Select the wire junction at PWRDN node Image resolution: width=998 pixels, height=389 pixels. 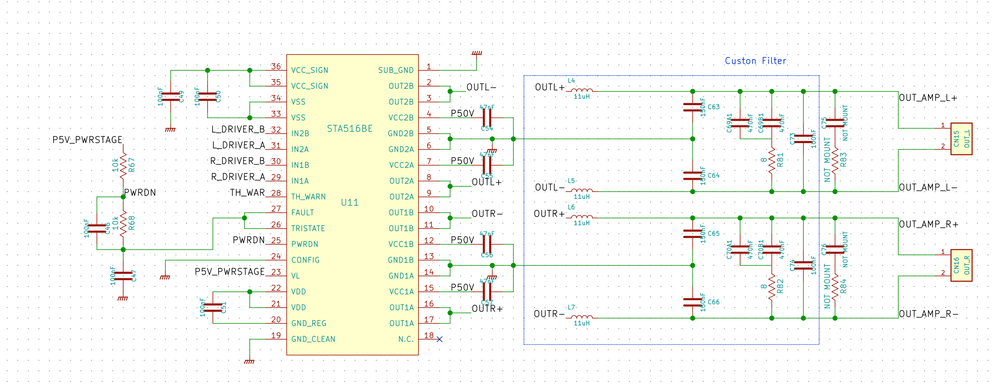[123, 197]
